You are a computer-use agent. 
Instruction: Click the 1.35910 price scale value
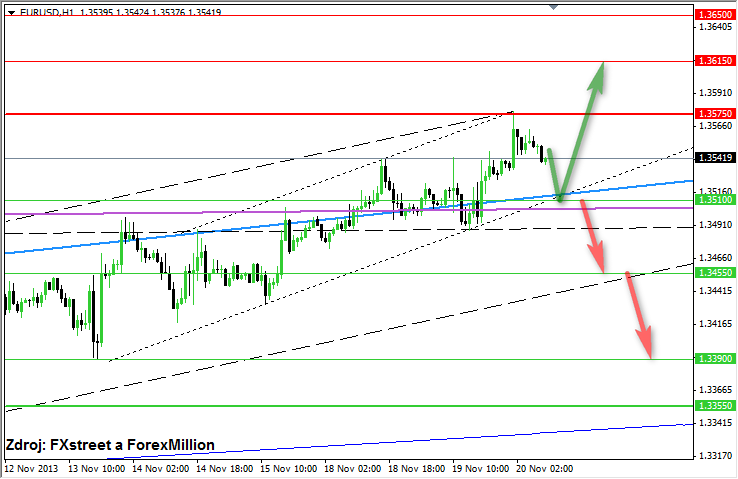click(715, 93)
